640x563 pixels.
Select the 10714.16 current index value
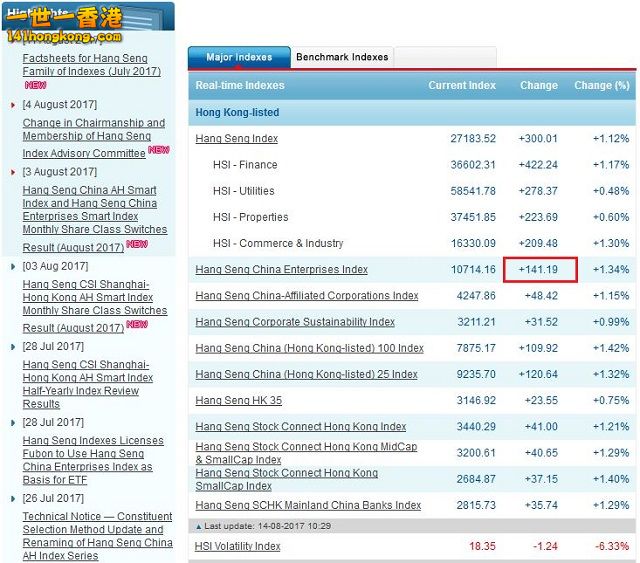click(473, 269)
